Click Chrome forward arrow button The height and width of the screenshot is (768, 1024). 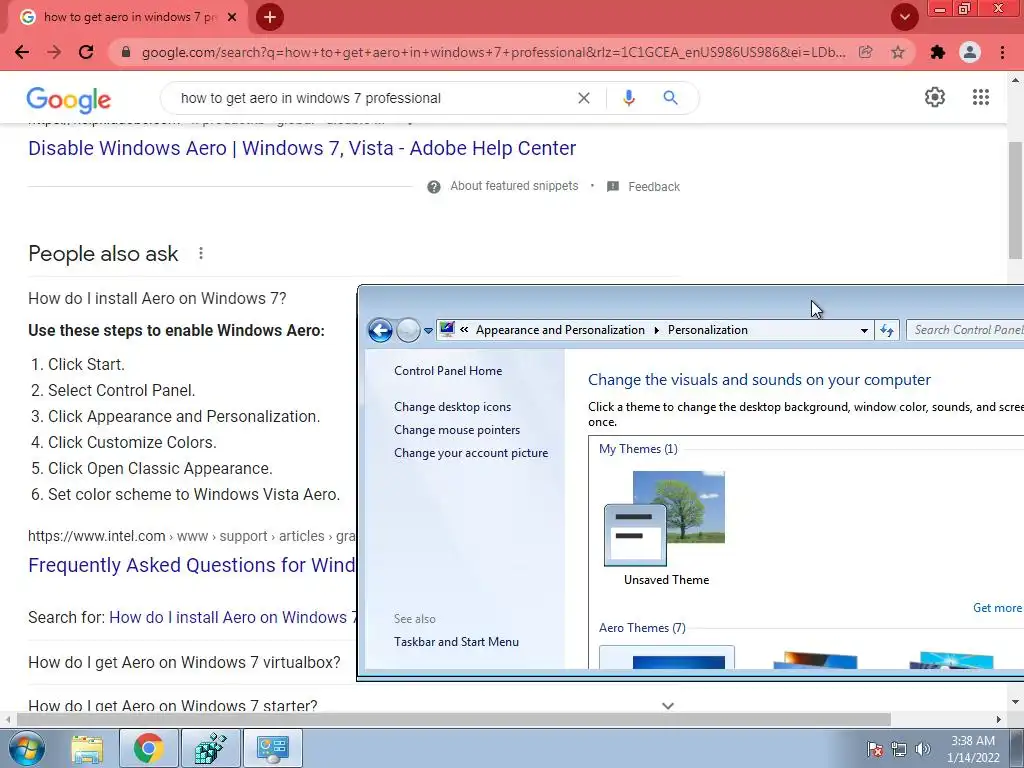point(54,52)
